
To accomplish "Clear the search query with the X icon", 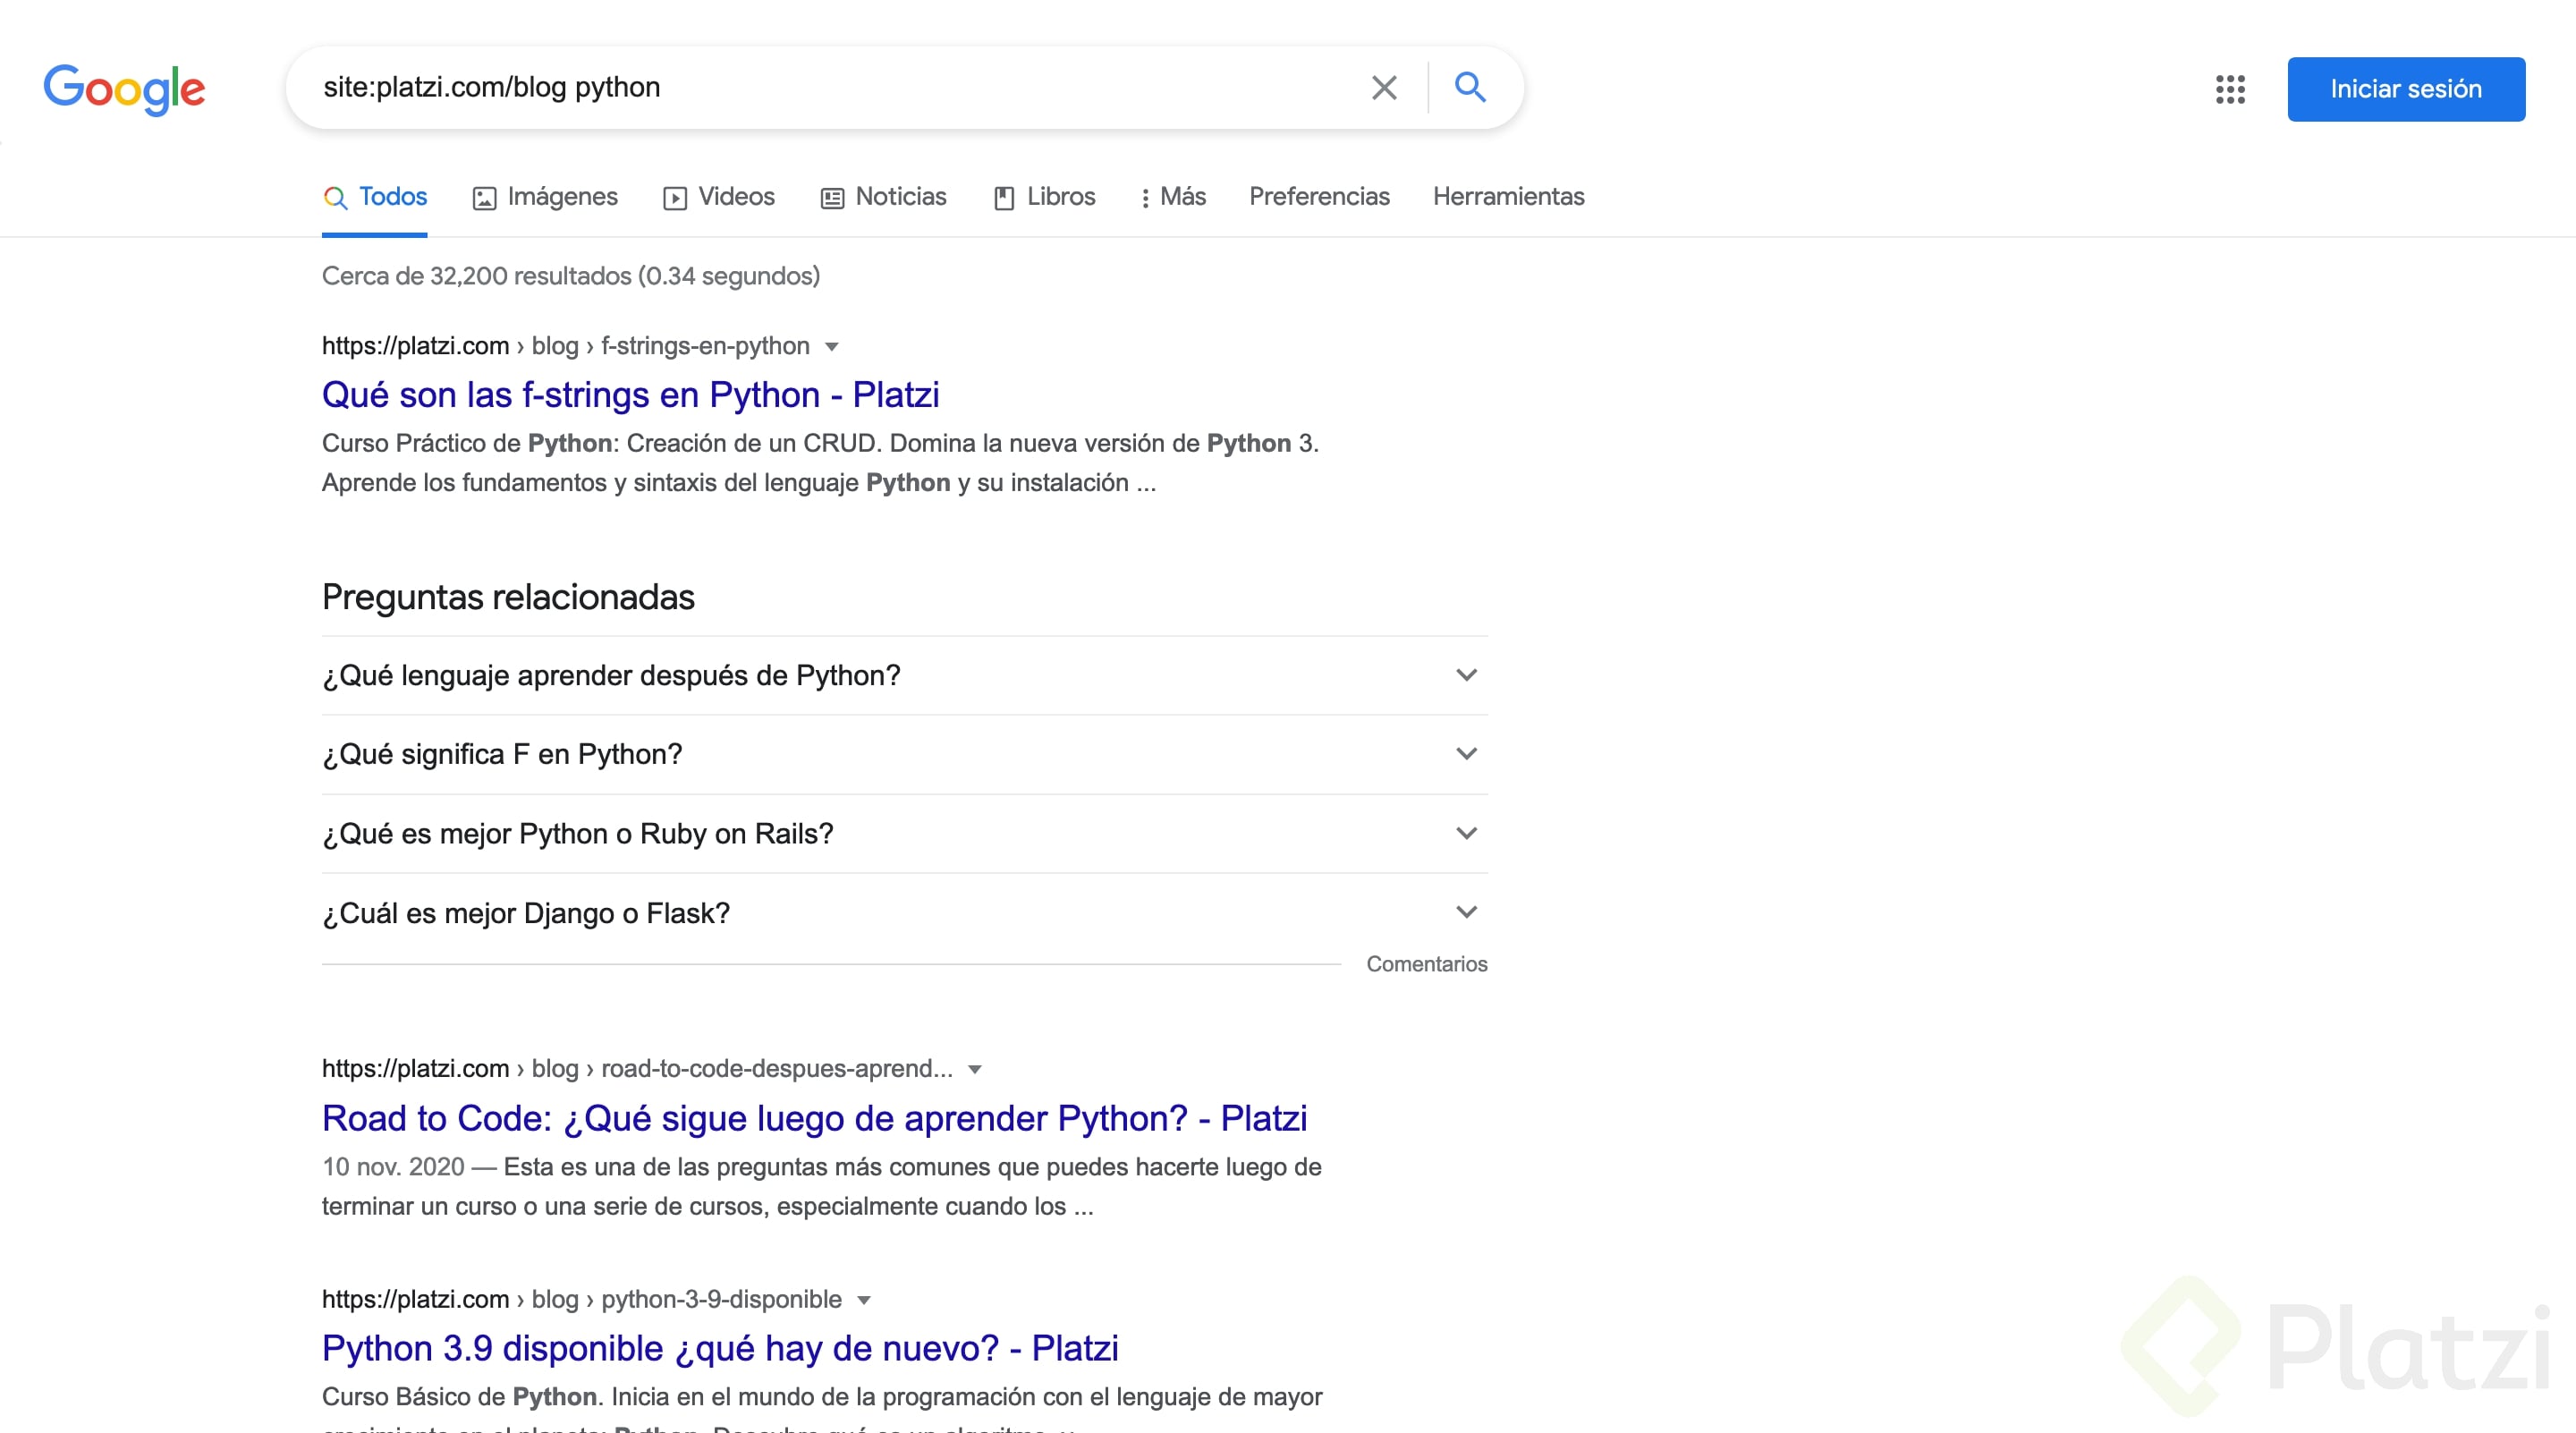I will click(x=1384, y=87).
